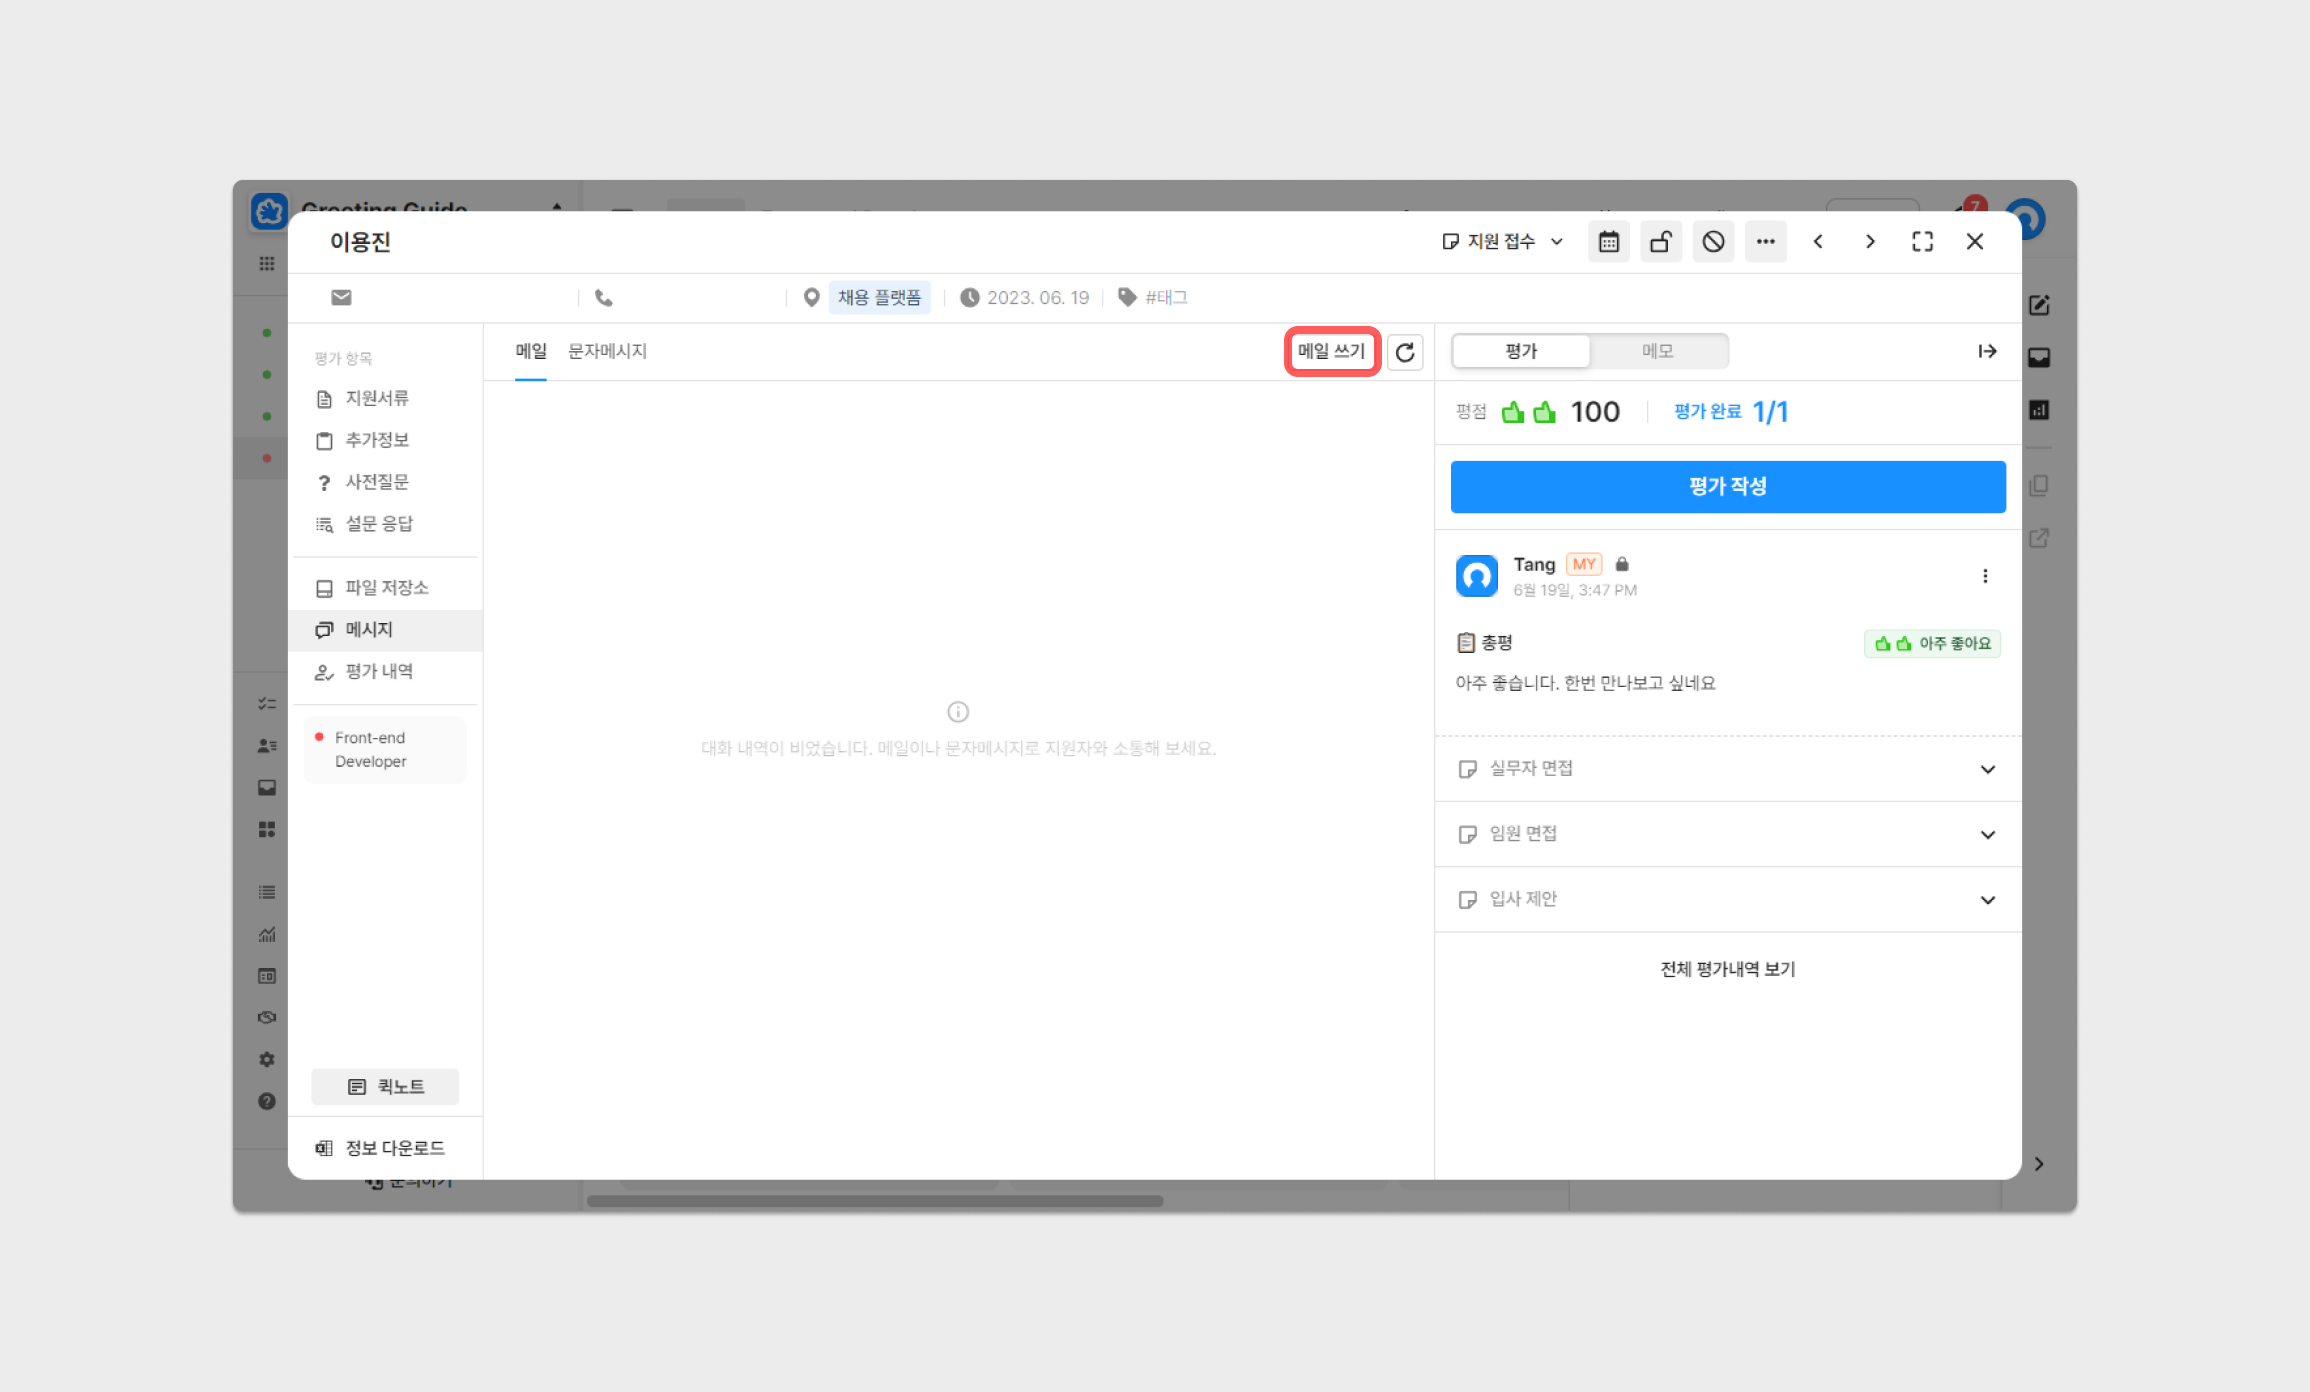Open the three-dot more options menu
Image resolution: width=2310 pixels, height=1392 pixels.
1765,242
